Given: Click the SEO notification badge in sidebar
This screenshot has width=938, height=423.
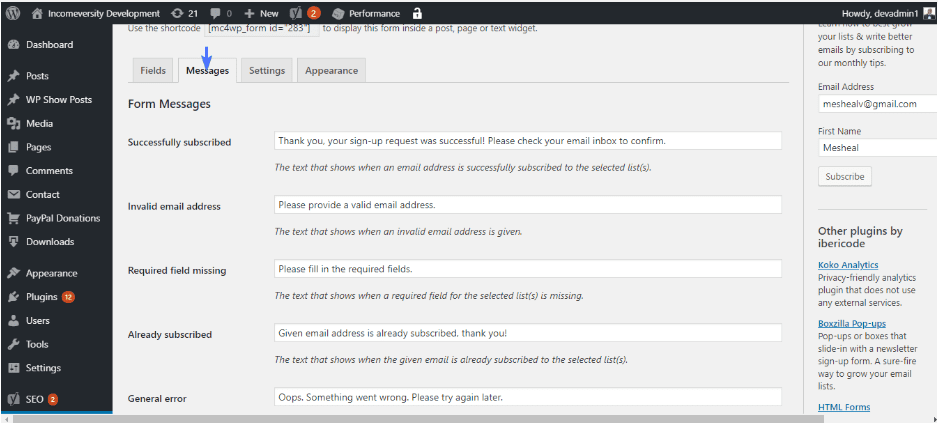Looking at the screenshot, I should pyautogui.click(x=53, y=399).
